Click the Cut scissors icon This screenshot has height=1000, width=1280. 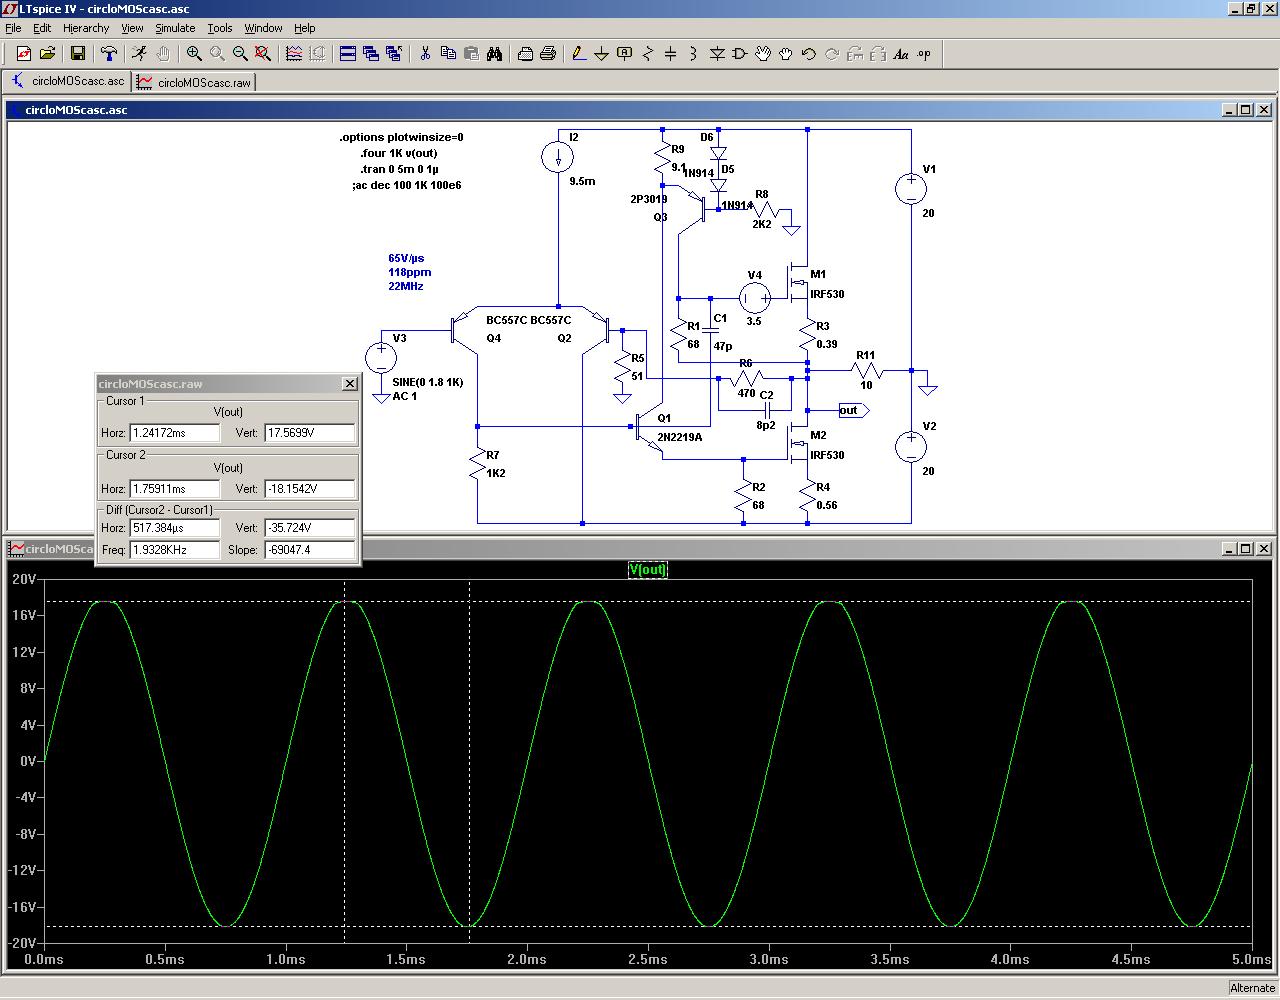pyautogui.click(x=425, y=54)
